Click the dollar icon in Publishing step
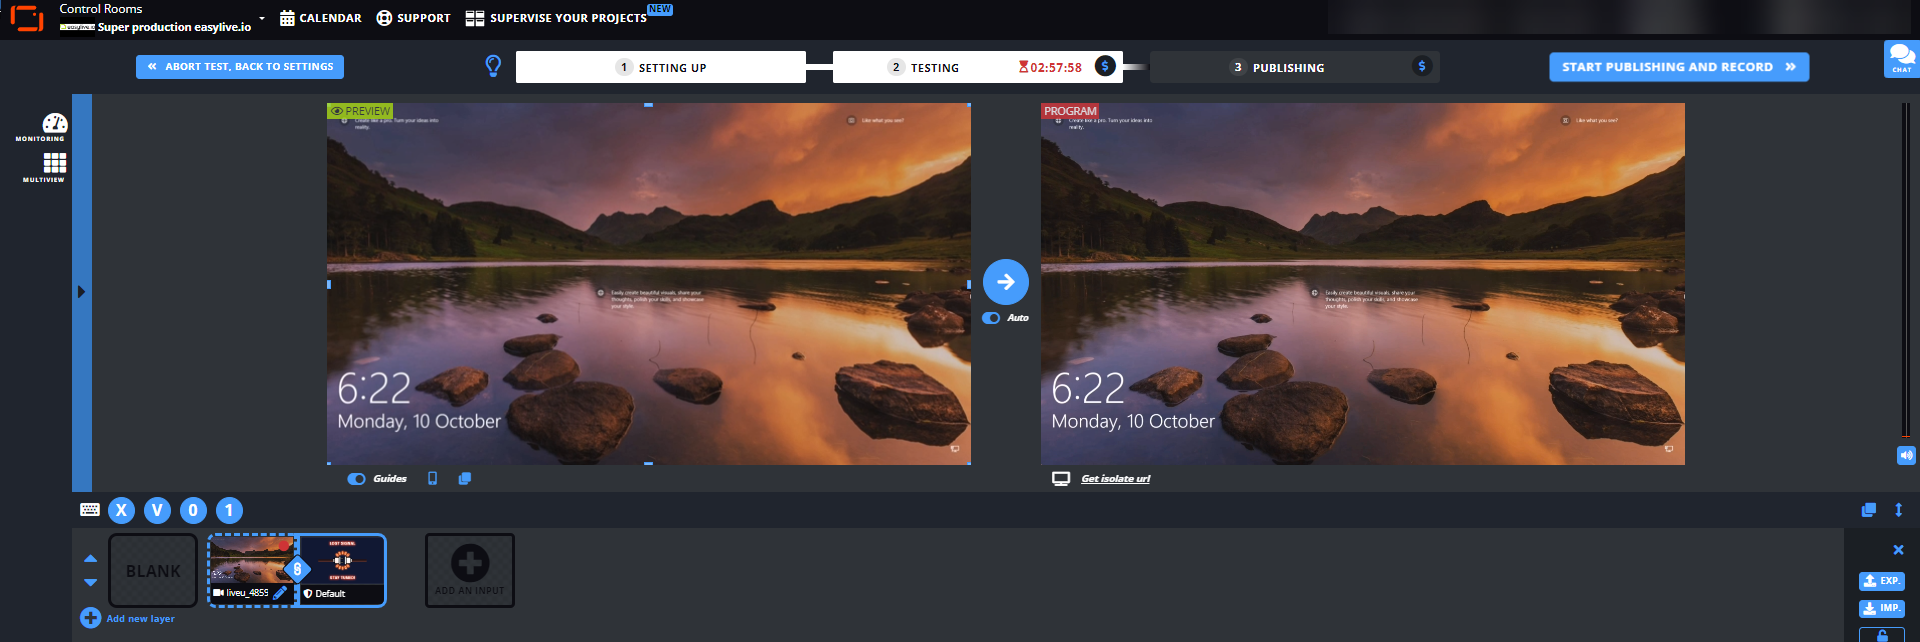The width and height of the screenshot is (1920, 642). click(1422, 66)
